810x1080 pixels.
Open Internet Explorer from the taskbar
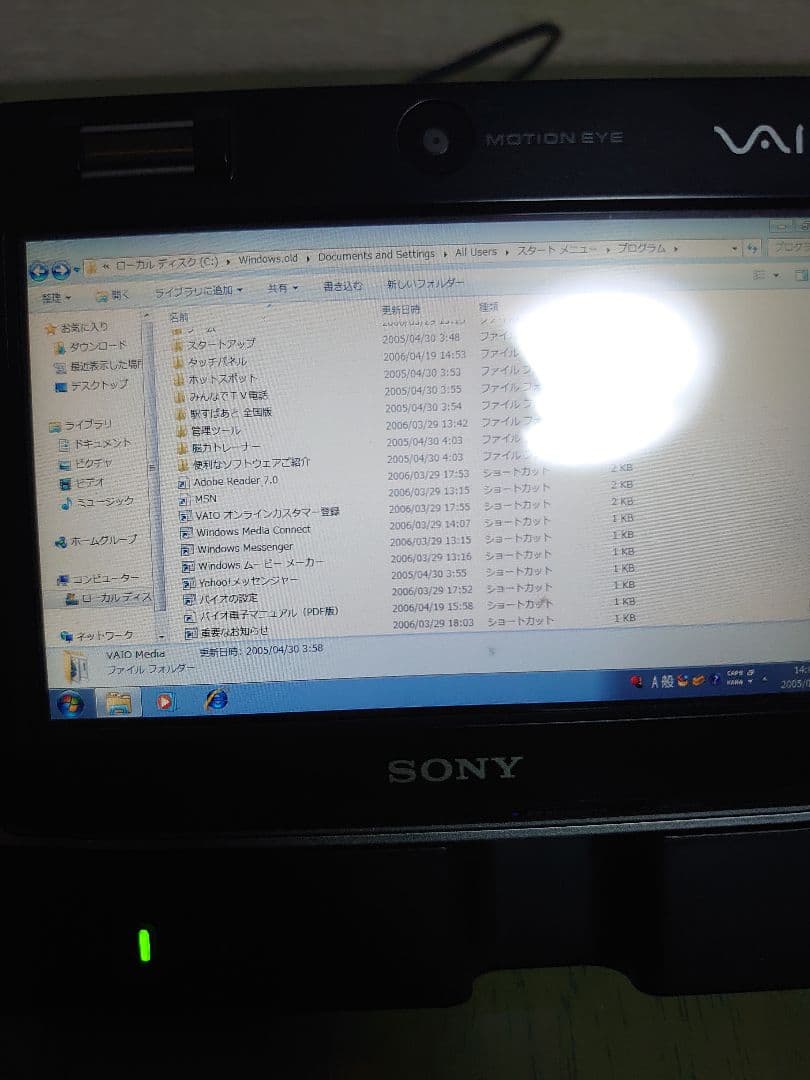pos(216,699)
